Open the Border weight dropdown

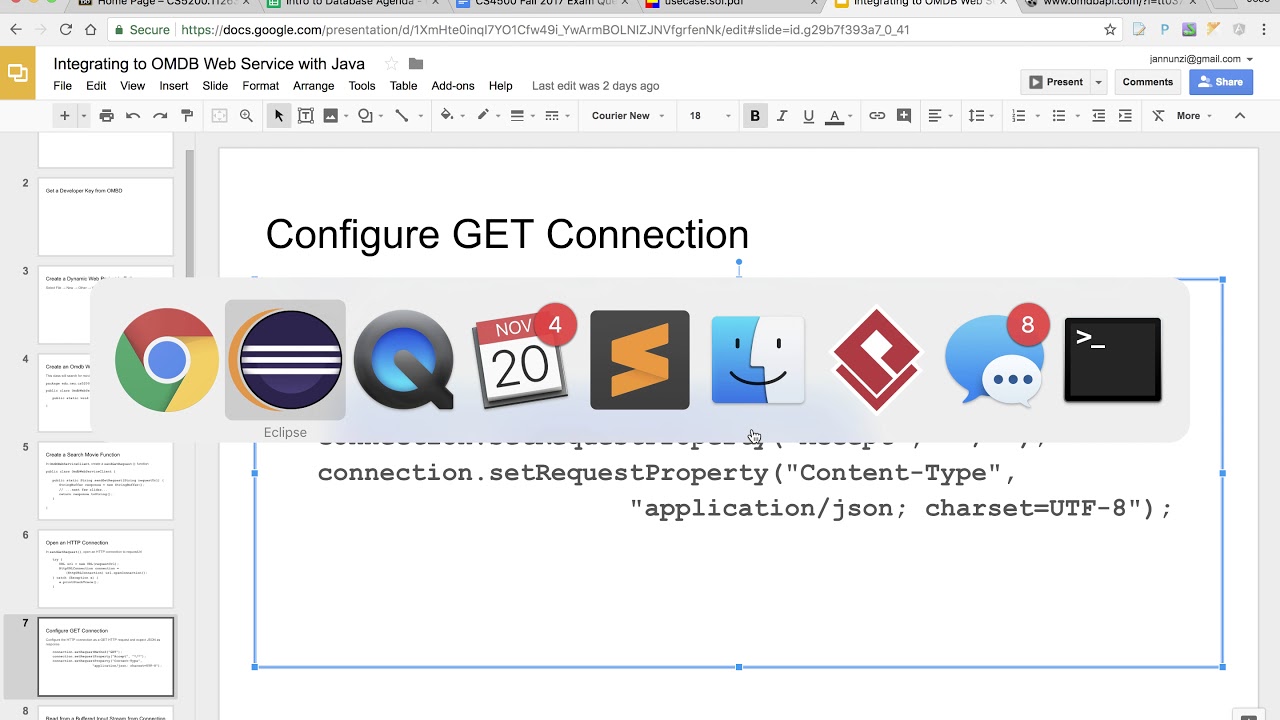pos(522,116)
